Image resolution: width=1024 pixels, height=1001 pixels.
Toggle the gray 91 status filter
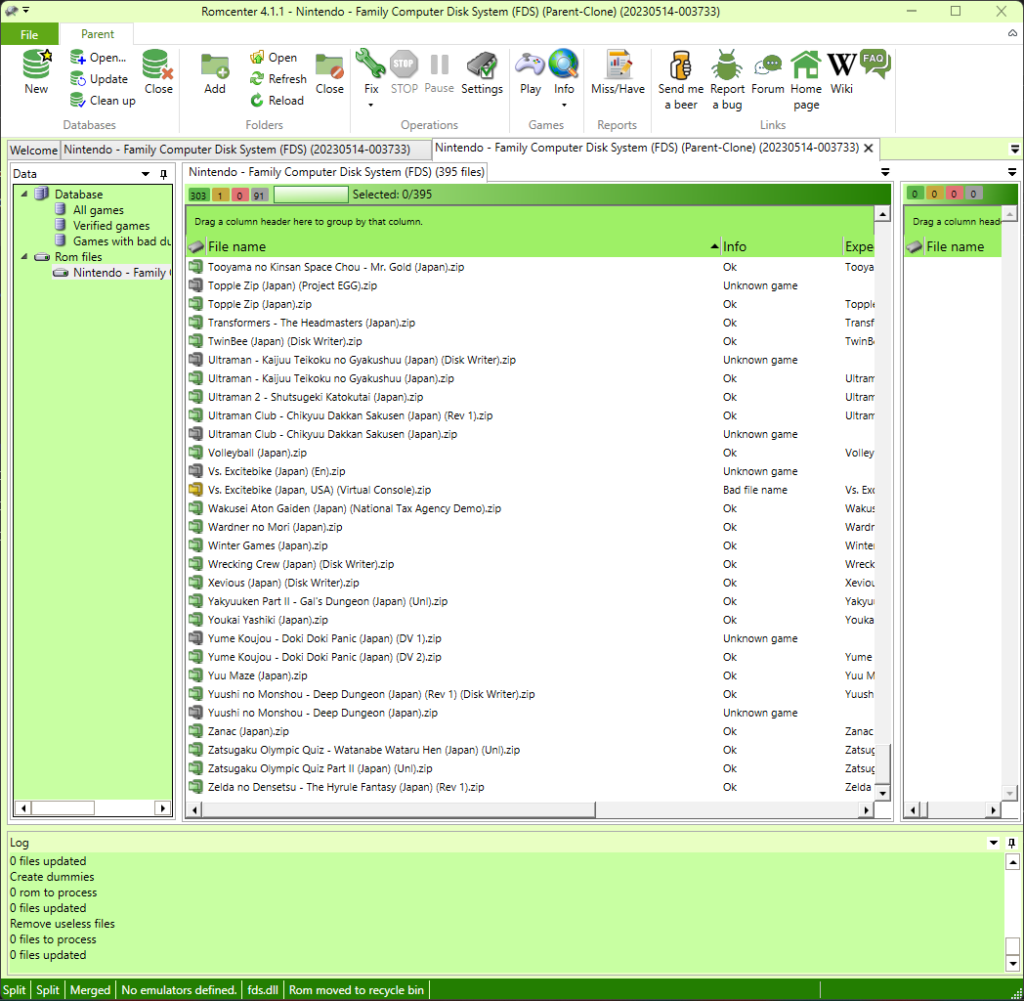click(259, 195)
